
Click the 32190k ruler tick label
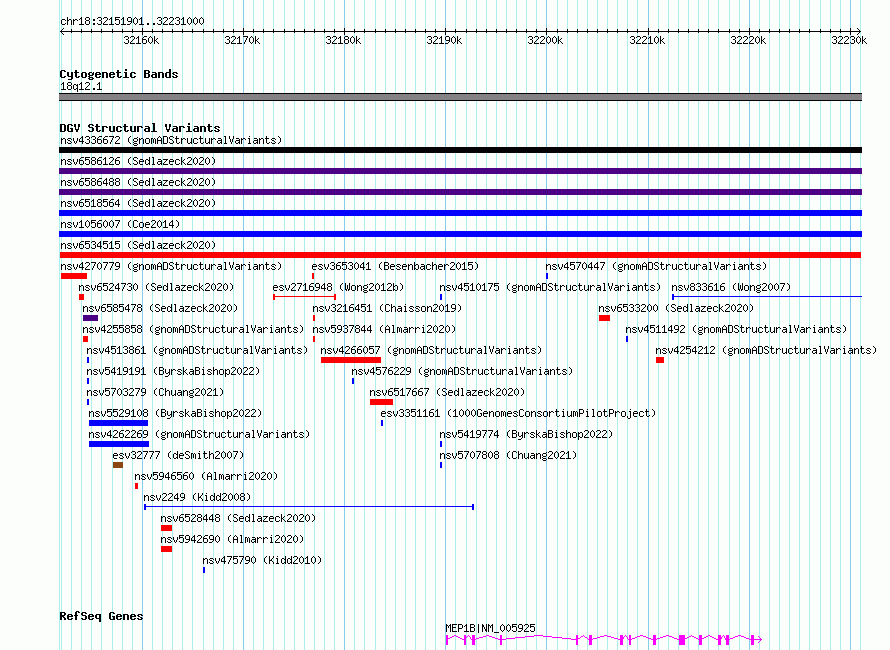point(444,40)
